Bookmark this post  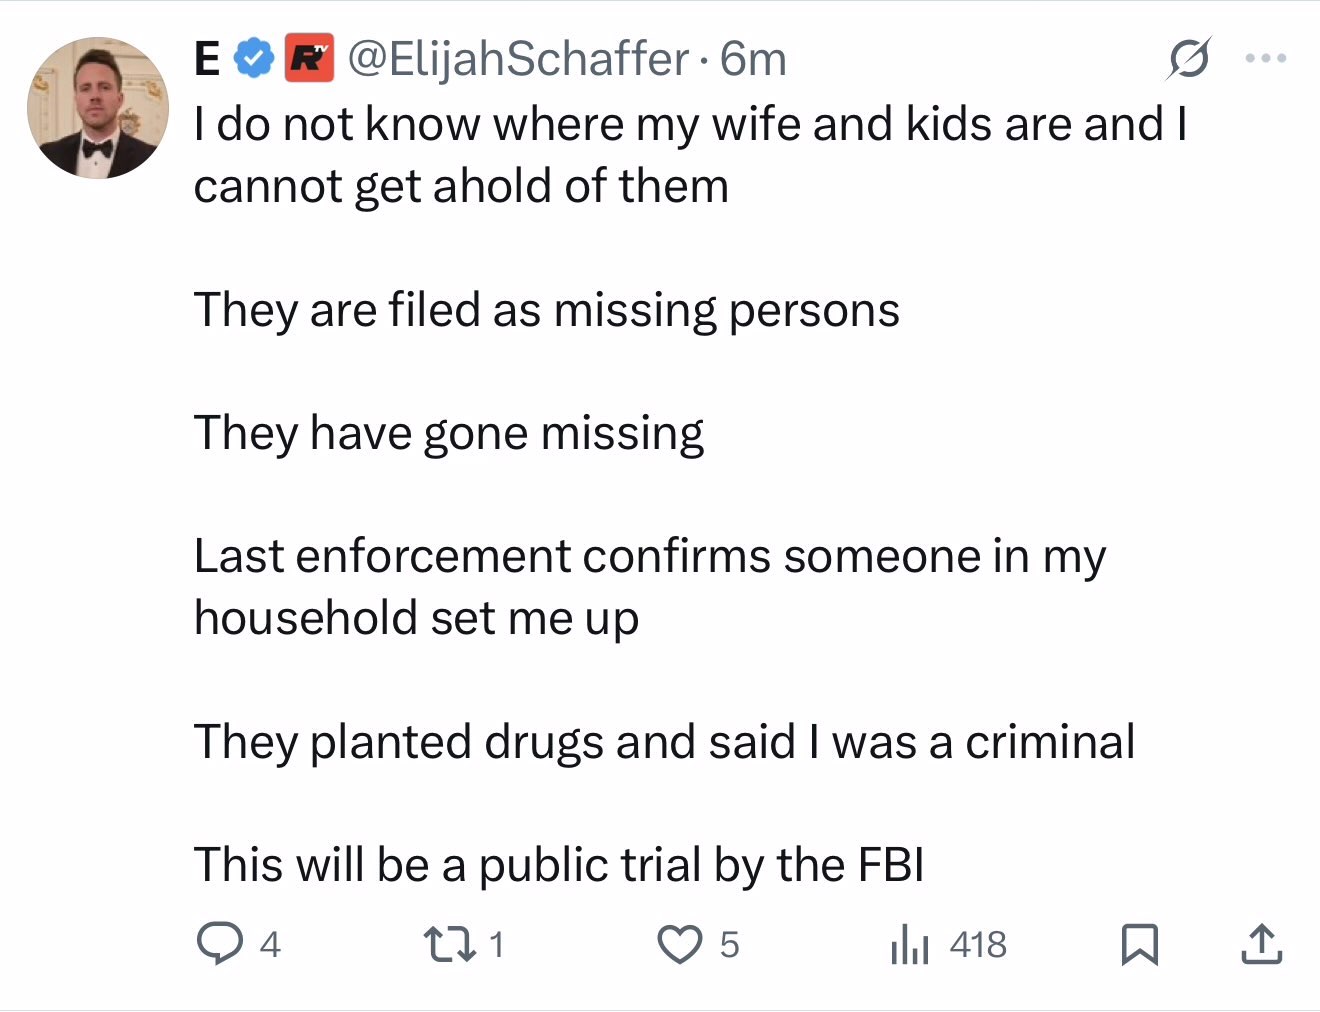1139,944
